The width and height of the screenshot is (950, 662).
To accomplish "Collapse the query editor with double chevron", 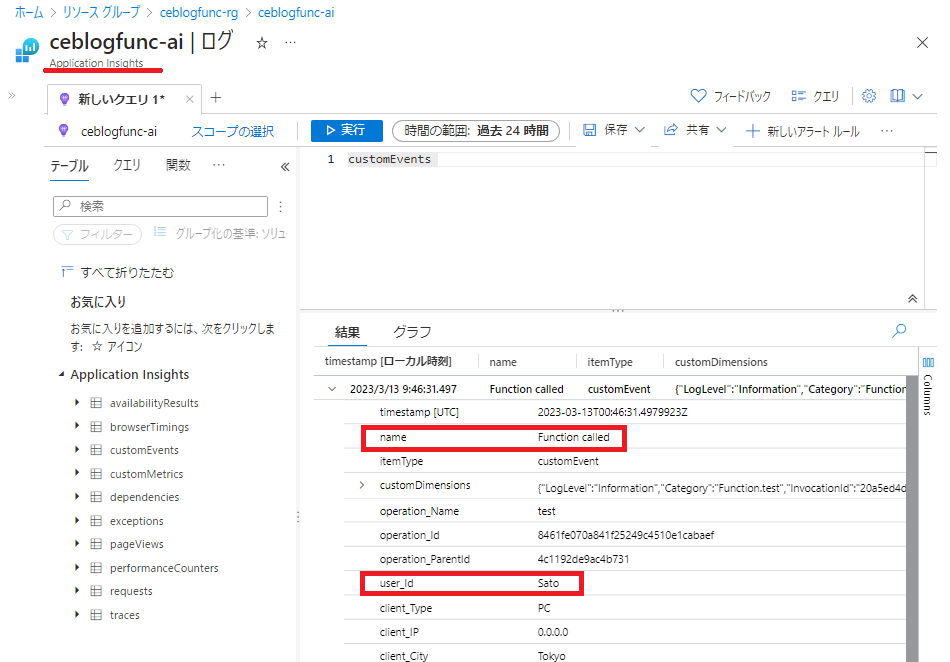I will pos(912,299).
